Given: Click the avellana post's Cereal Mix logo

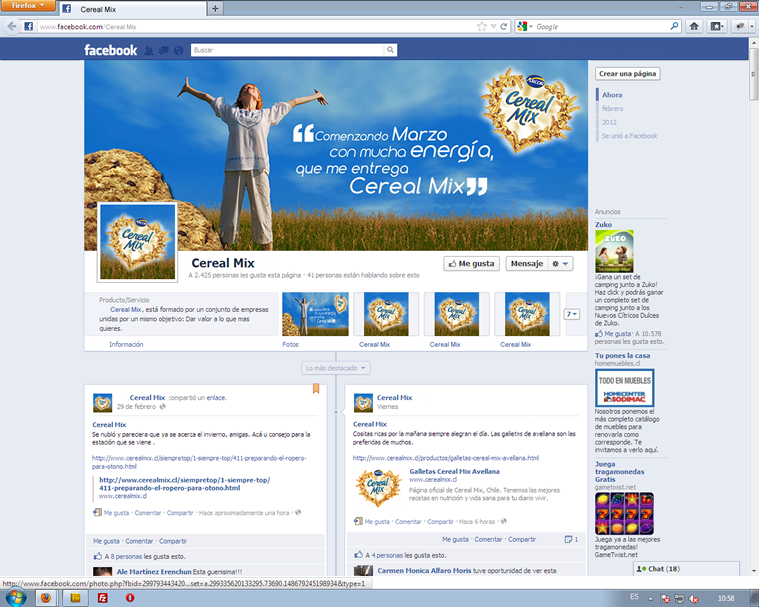Looking at the screenshot, I should coord(379,488).
